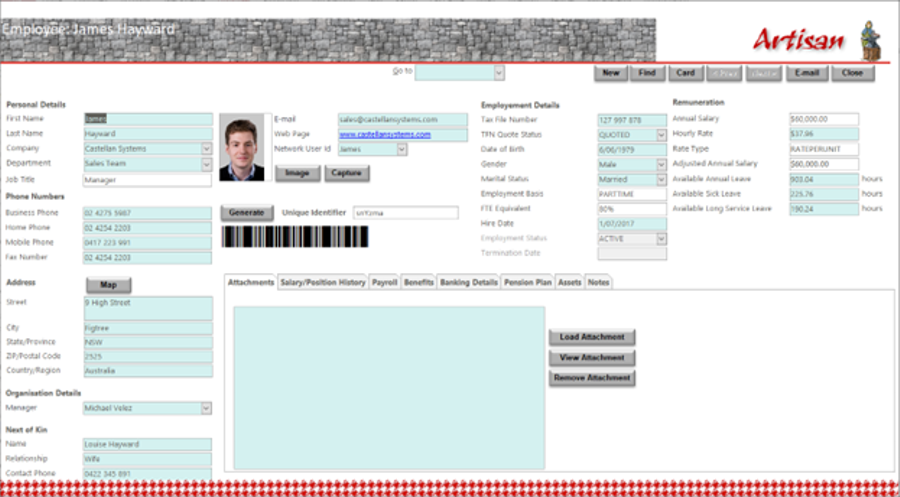
Task: Open the Marital Status dropdown
Action: click(x=661, y=180)
